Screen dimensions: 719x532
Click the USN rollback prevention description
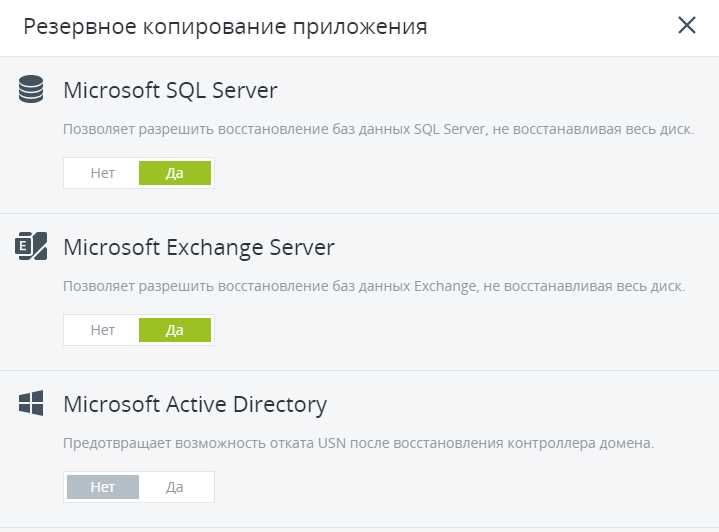coord(358,442)
